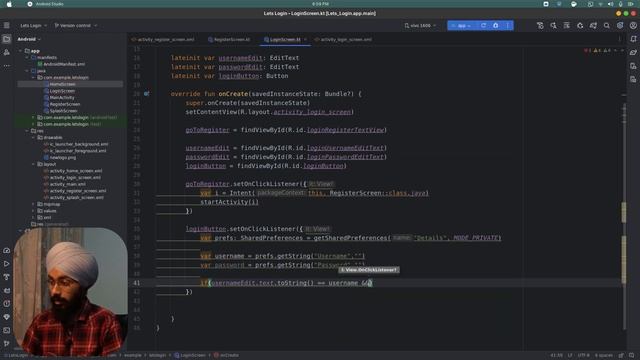Open Version control dropdown

click(76, 25)
